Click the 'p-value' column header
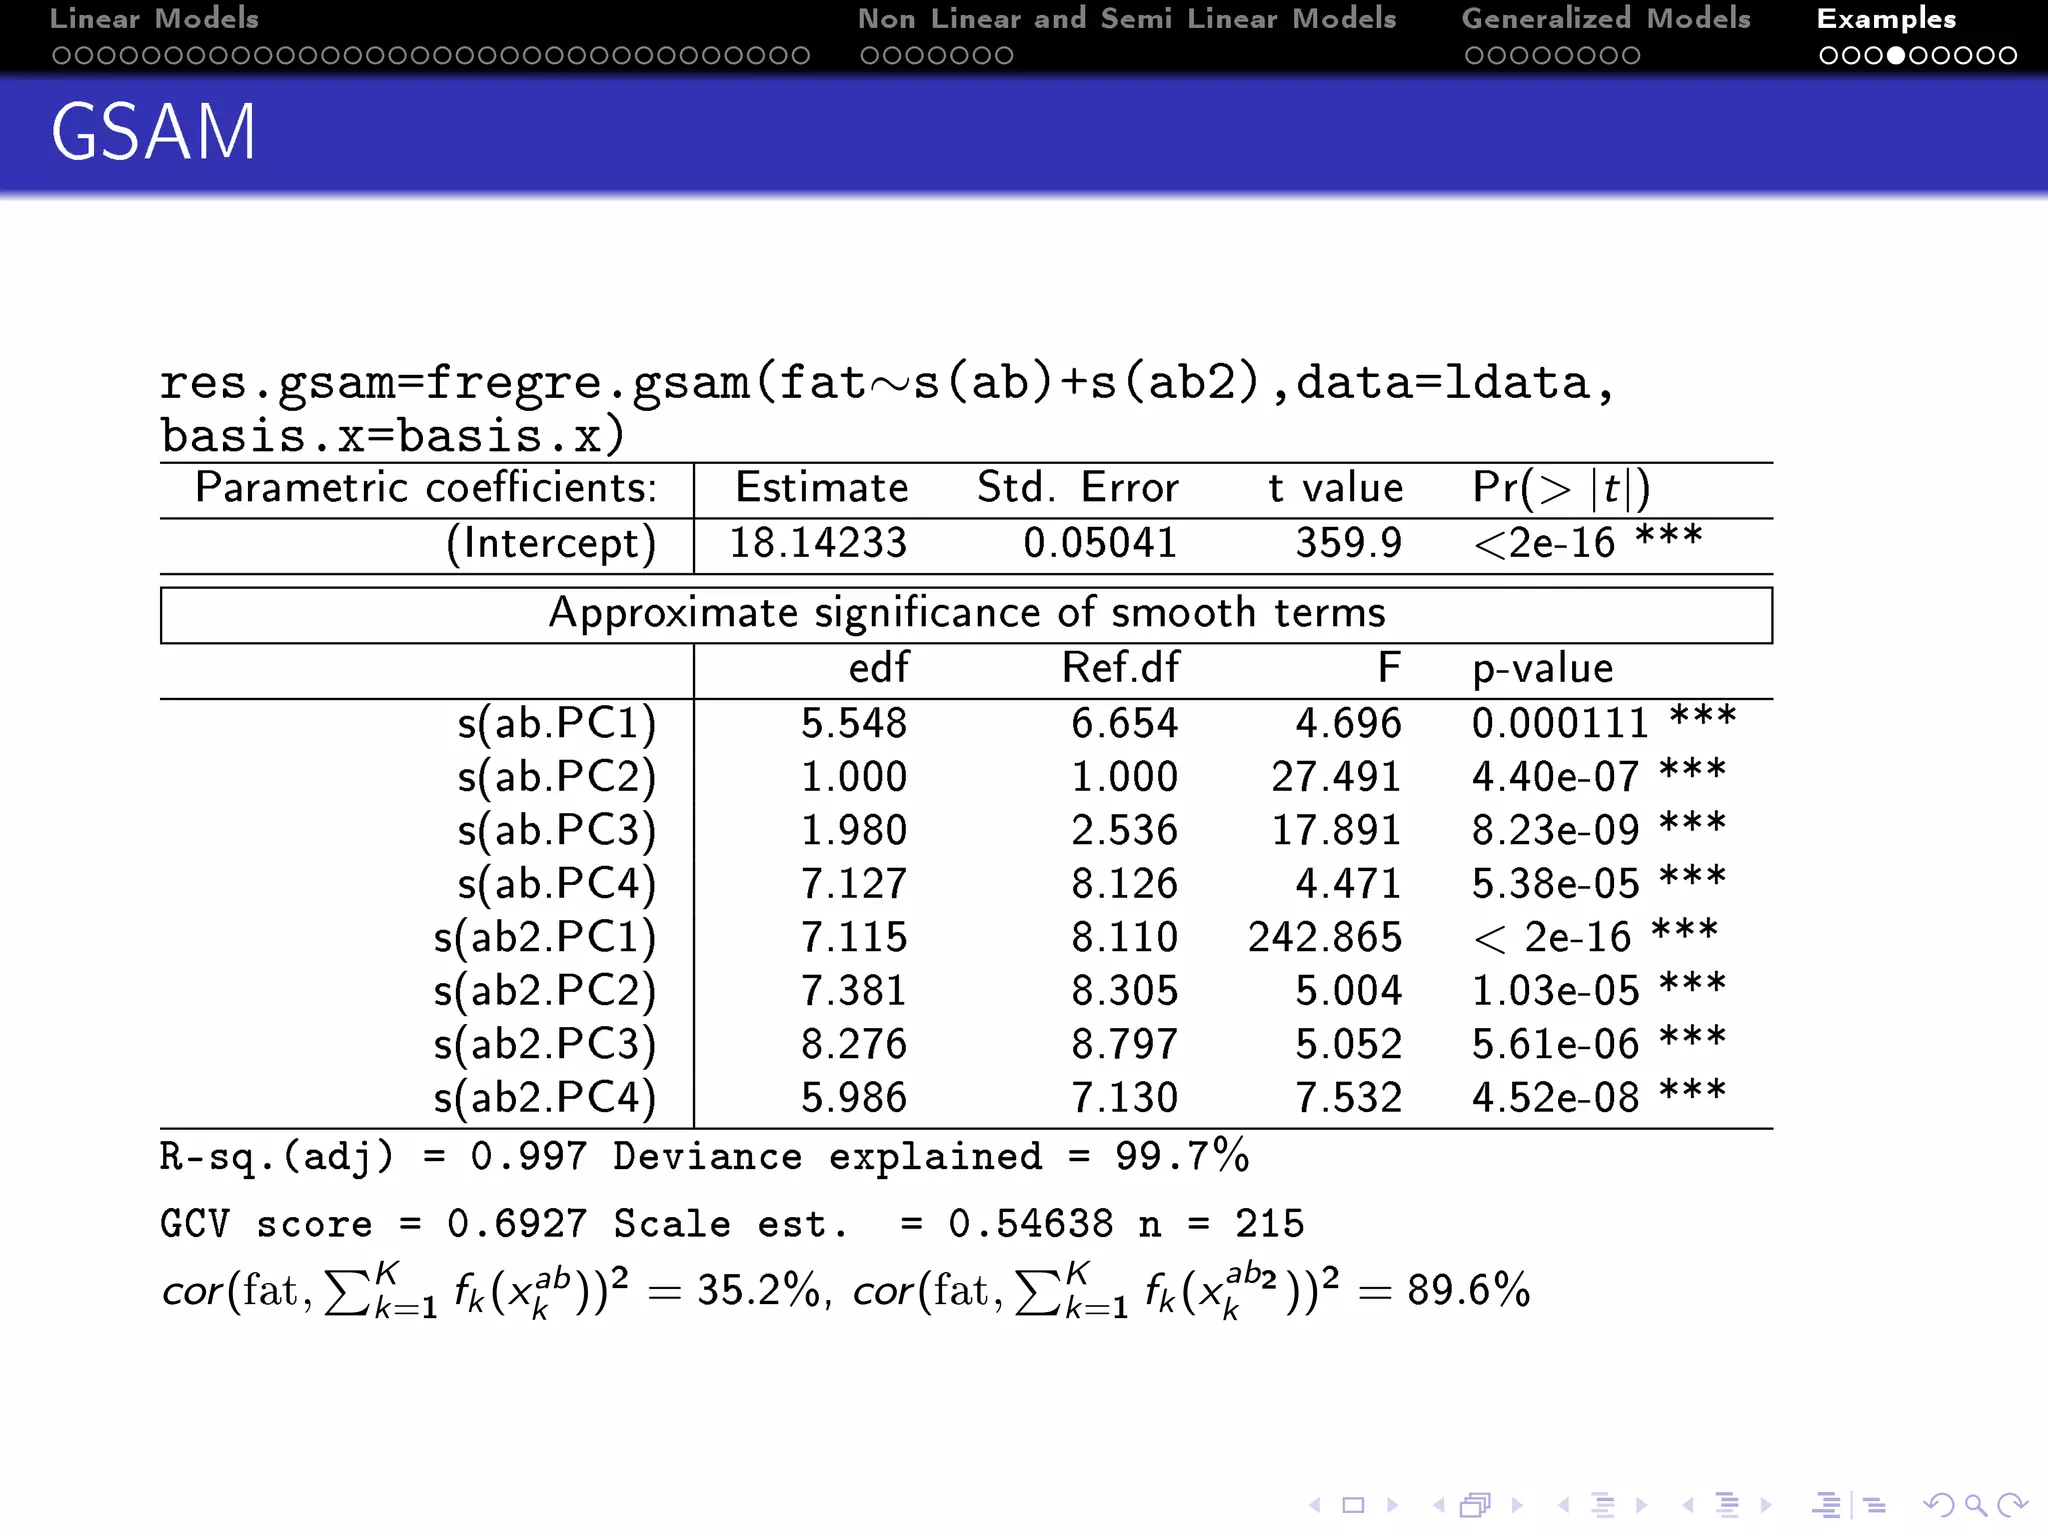Image resolution: width=2048 pixels, height=1536 pixels. [x=1543, y=669]
